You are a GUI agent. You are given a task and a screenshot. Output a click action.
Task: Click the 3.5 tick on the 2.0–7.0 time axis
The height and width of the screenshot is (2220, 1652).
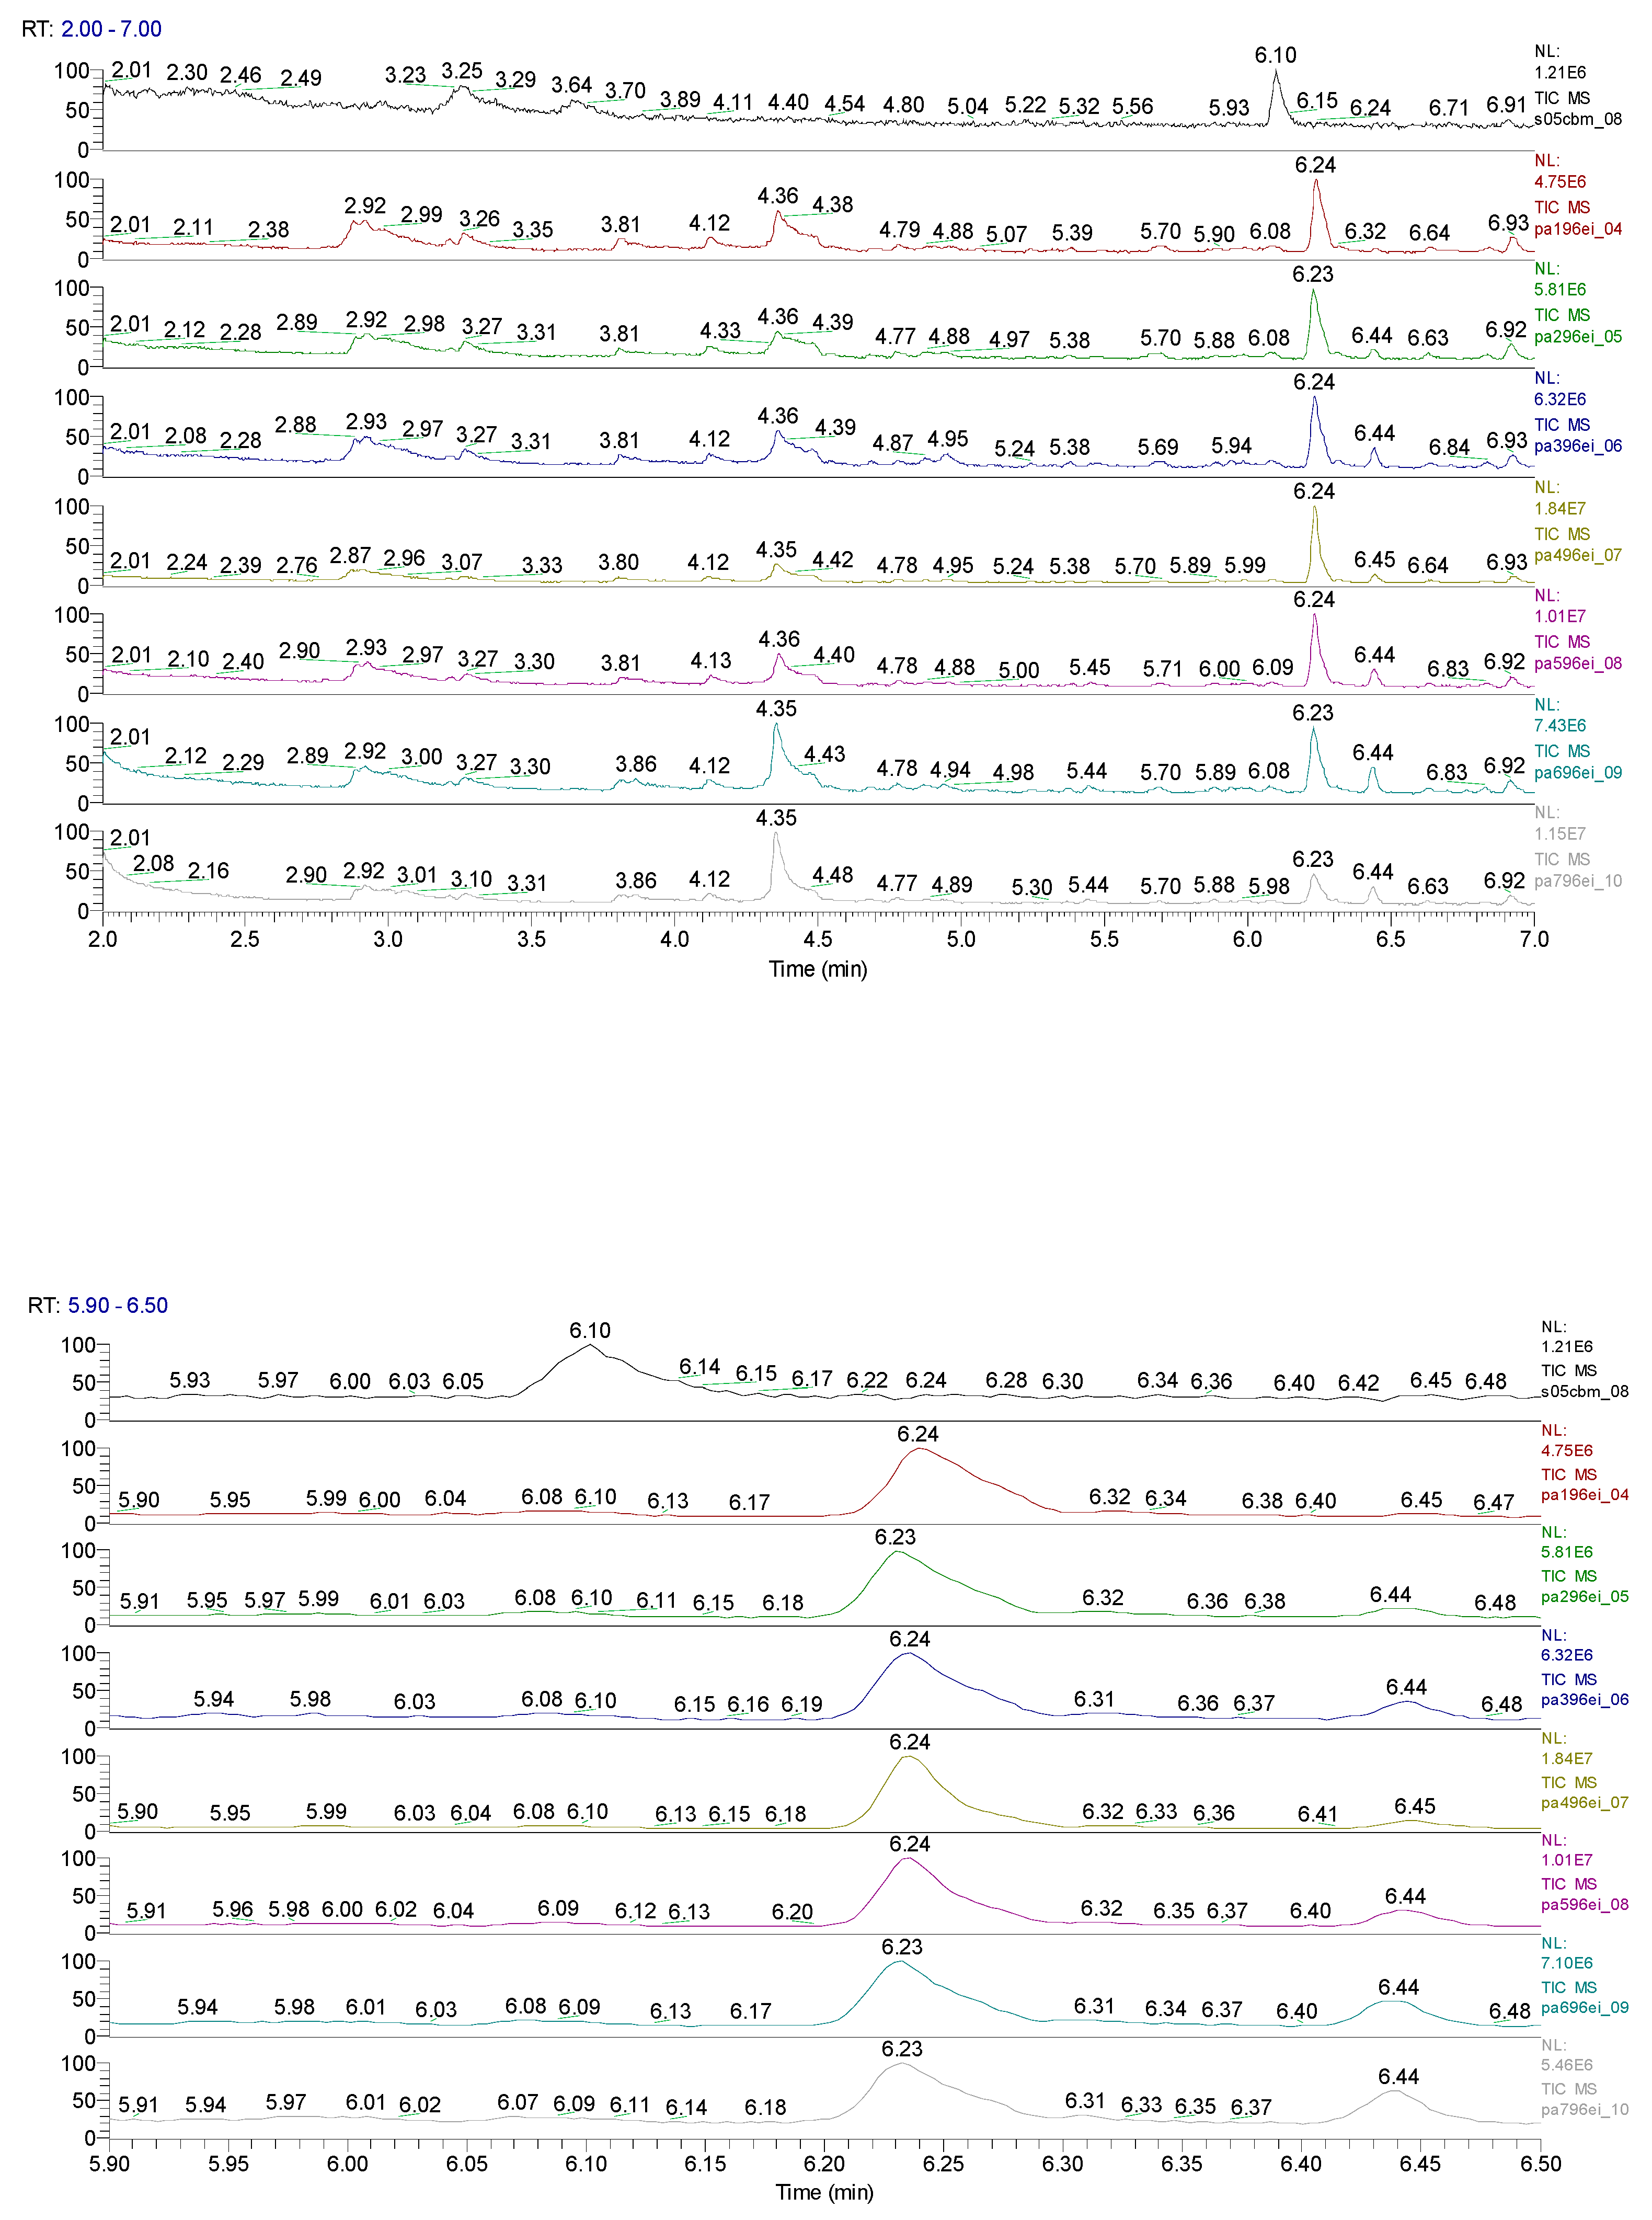[x=531, y=939]
